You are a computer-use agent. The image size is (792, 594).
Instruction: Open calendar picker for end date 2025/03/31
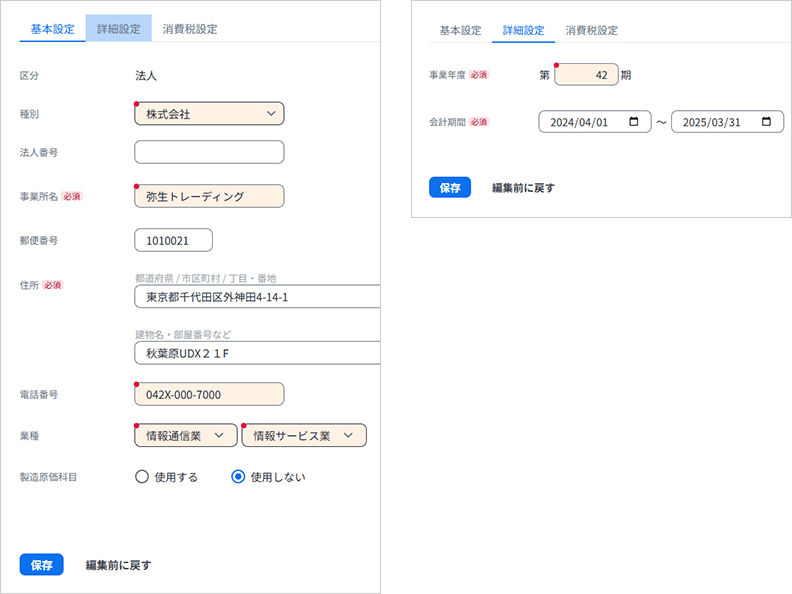click(766, 122)
